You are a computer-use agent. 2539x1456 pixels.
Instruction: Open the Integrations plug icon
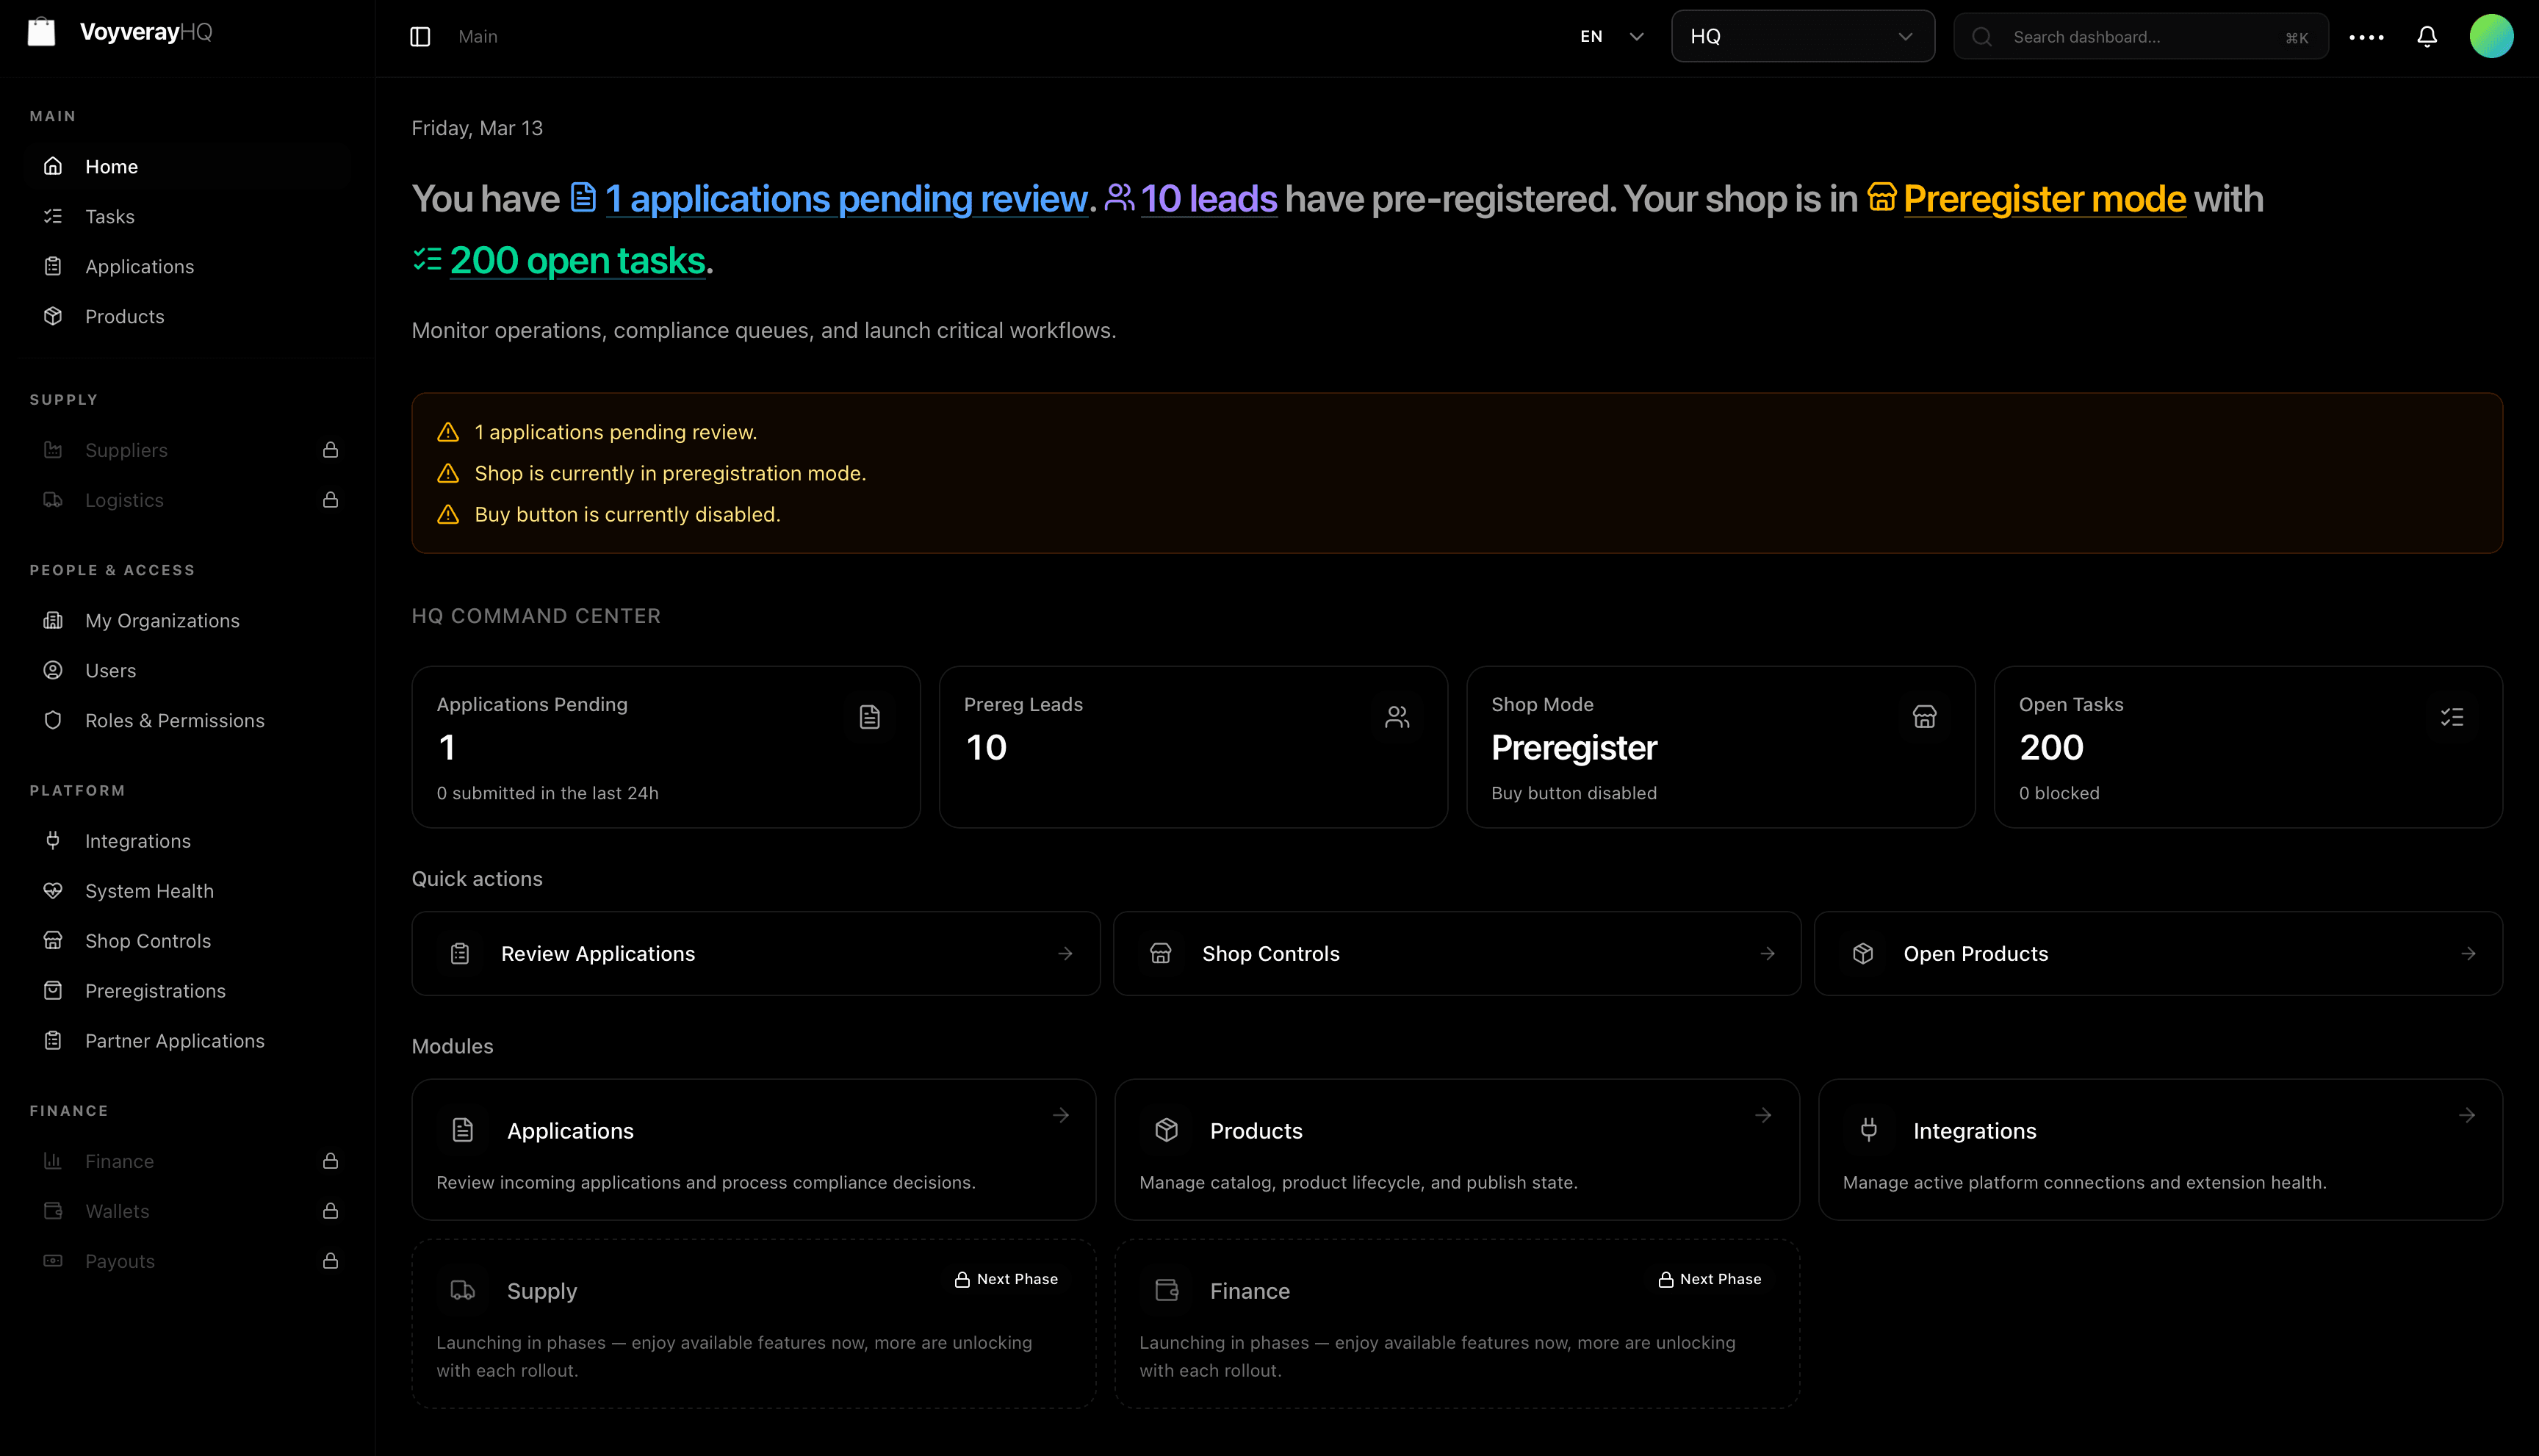53,841
